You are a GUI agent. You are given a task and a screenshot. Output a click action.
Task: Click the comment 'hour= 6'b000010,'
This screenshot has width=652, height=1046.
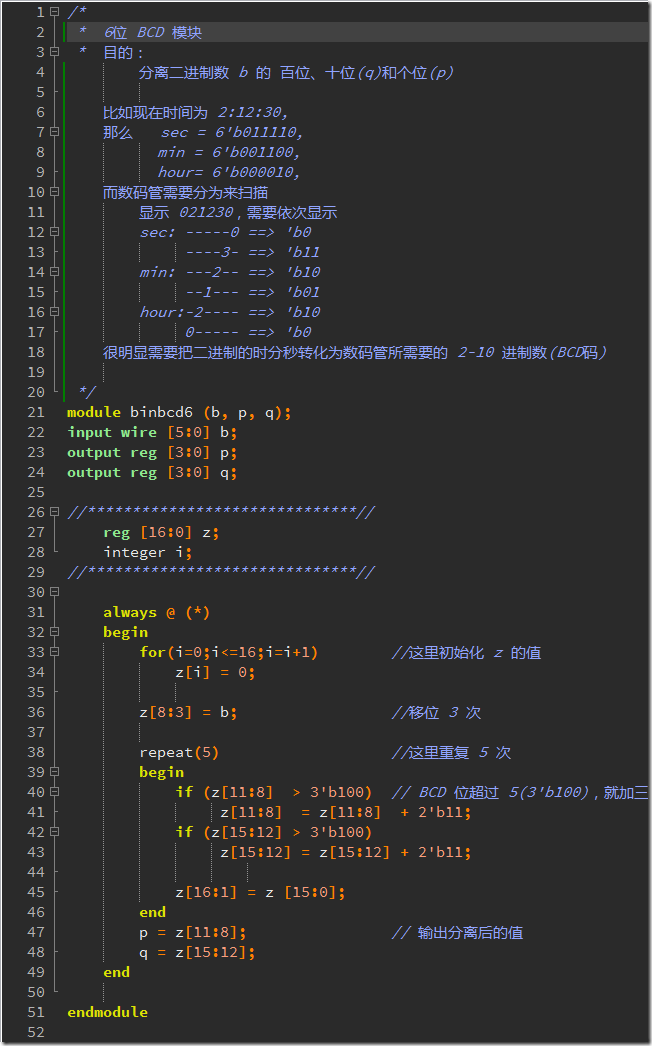[x=228, y=172]
